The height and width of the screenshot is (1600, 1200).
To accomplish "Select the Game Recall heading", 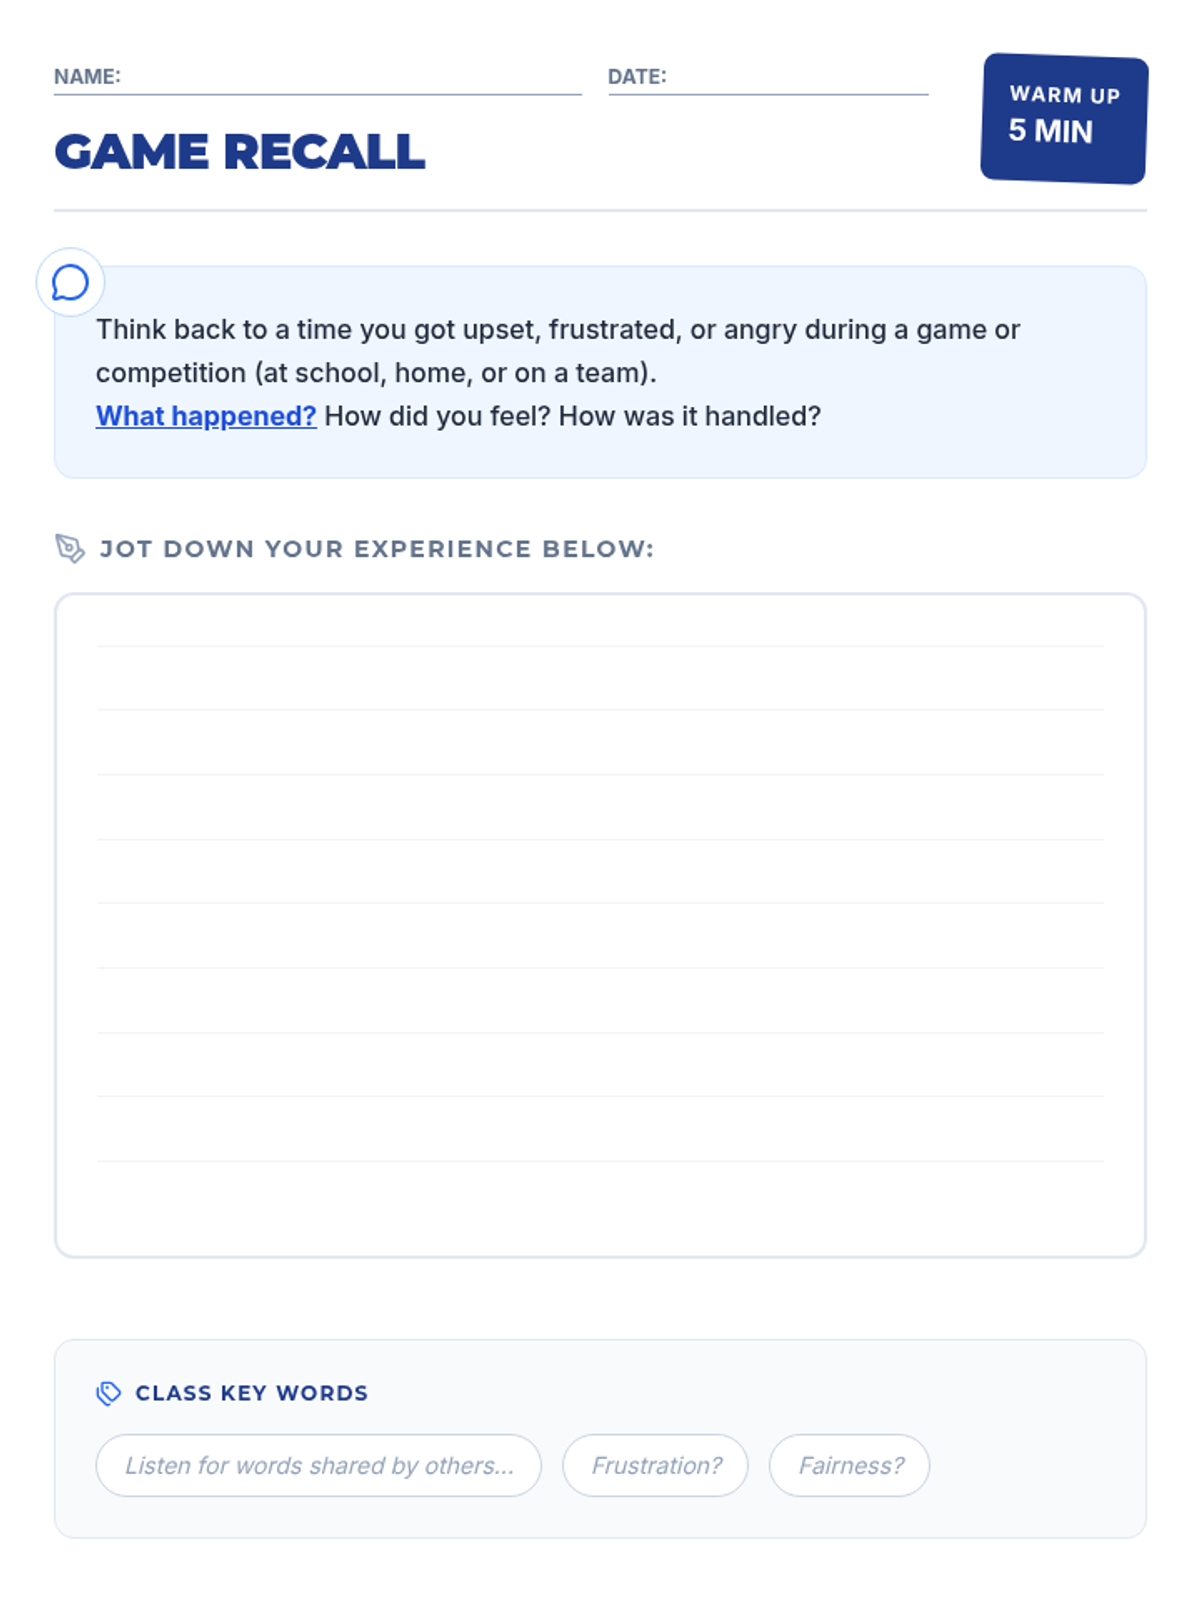I will point(240,152).
